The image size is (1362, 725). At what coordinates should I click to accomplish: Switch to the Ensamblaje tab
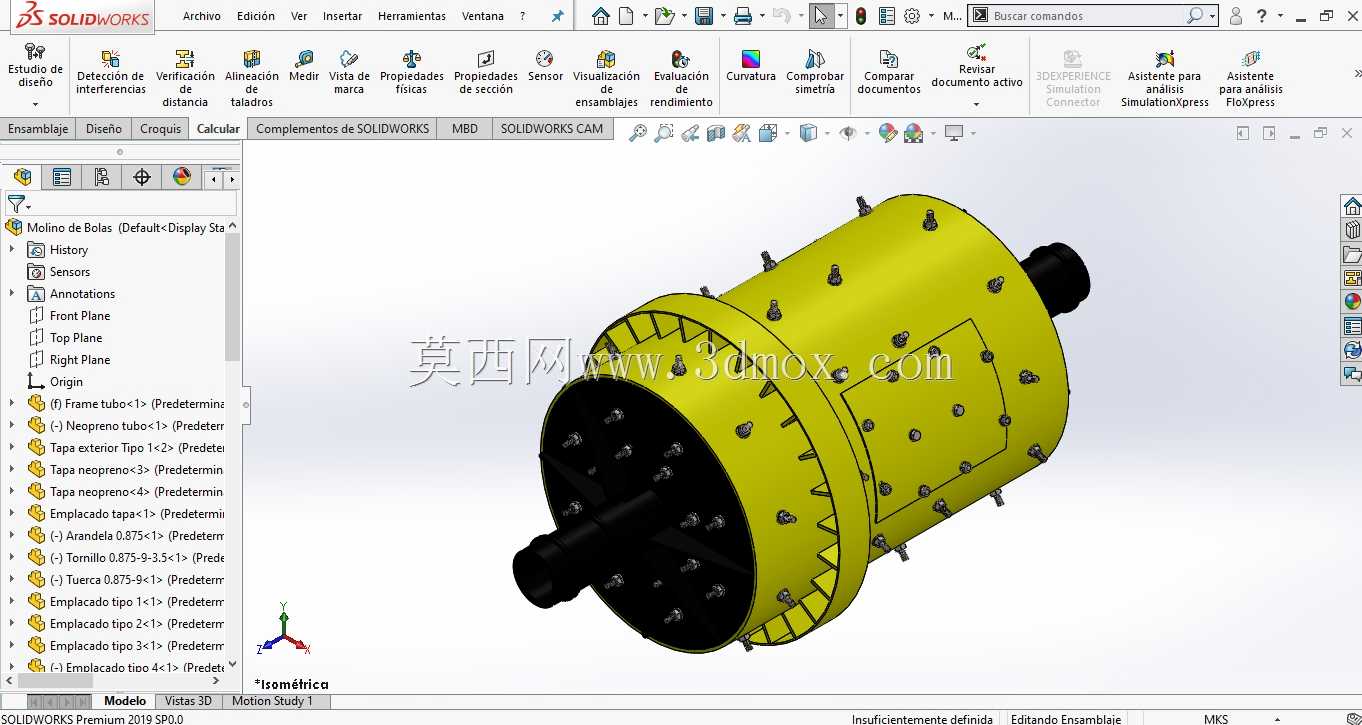point(38,129)
